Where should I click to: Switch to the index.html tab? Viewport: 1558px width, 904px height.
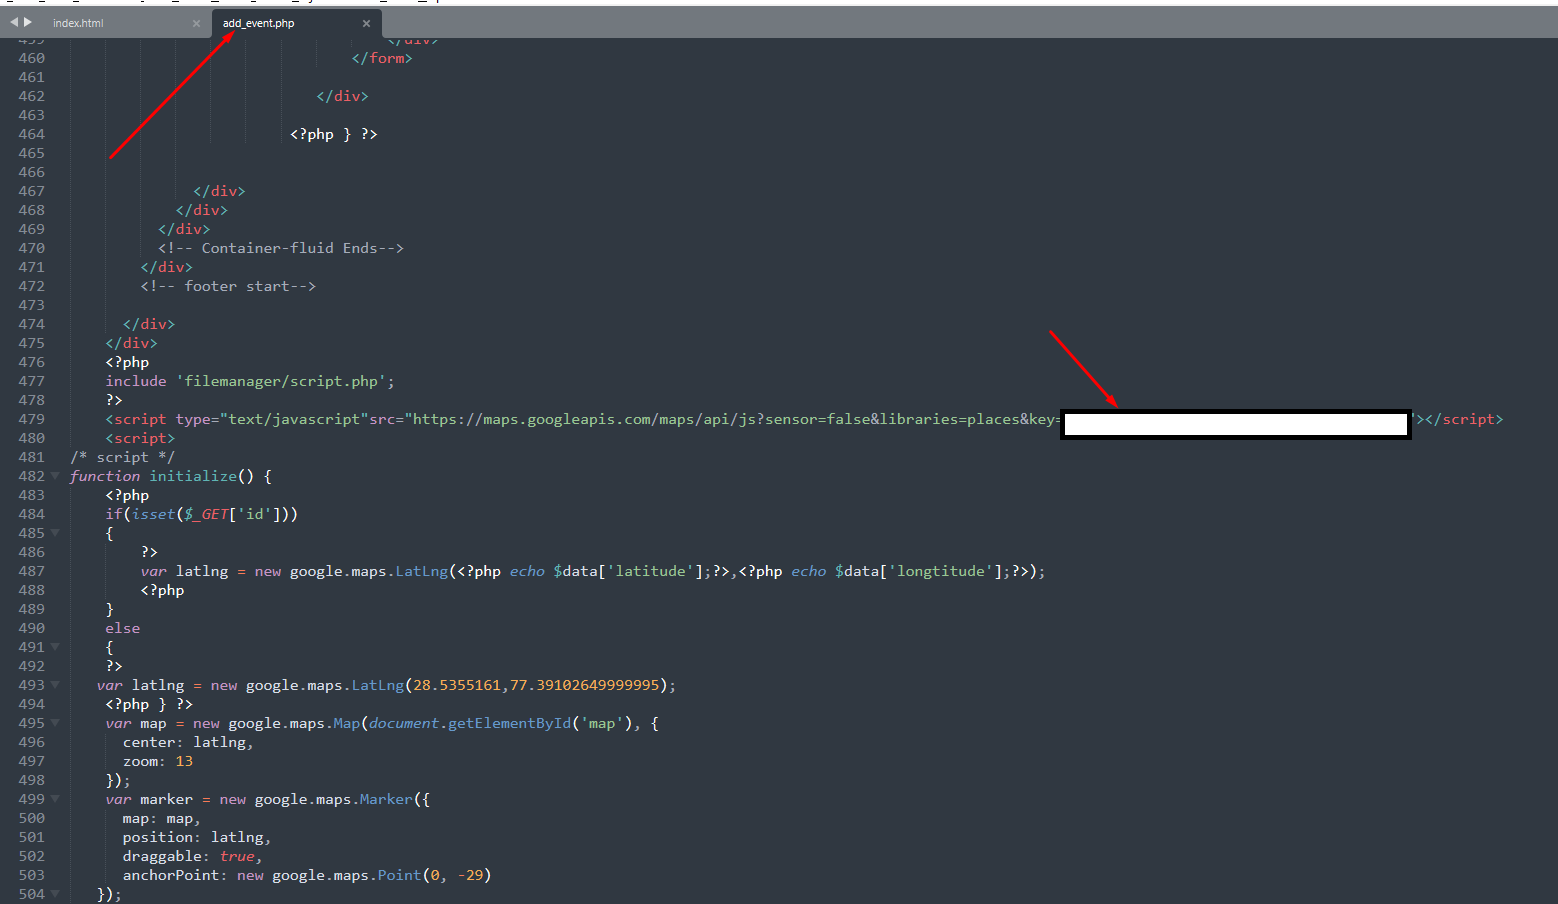click(x=78, y=23)
